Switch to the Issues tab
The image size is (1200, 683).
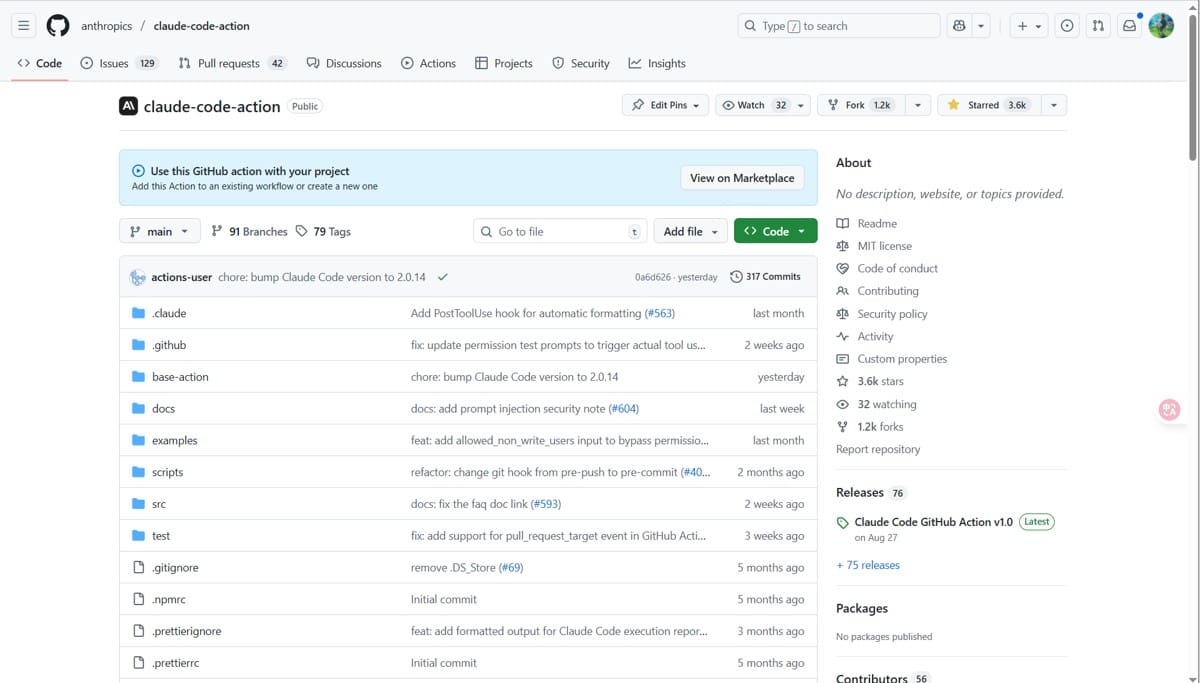coord(119,63)
